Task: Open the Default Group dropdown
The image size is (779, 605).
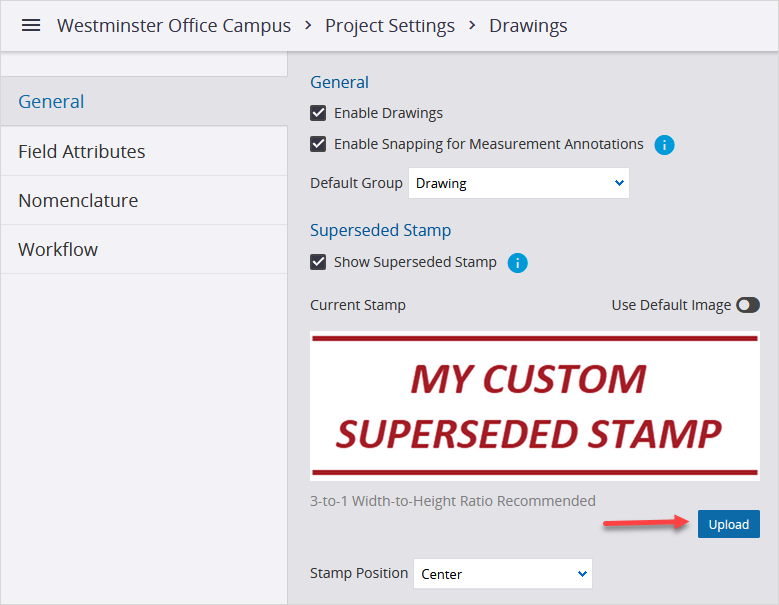Action: 519,183
